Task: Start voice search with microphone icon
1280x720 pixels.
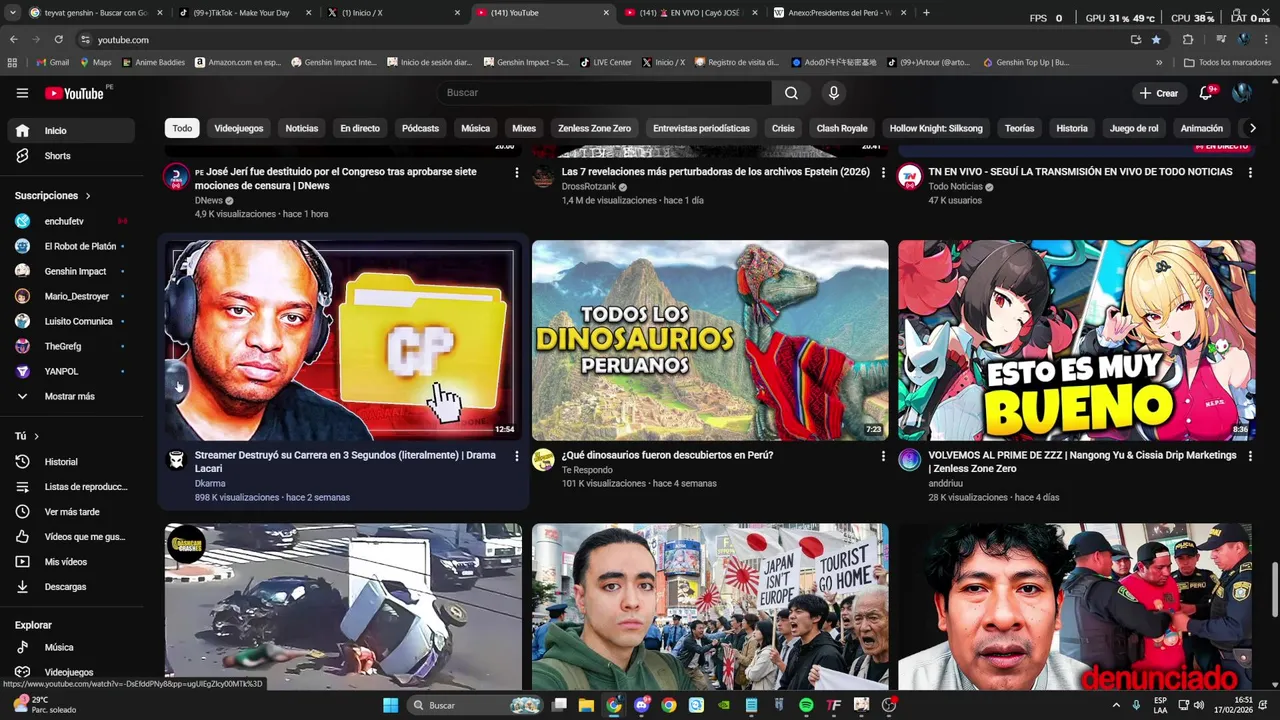Action: (834, 93)
